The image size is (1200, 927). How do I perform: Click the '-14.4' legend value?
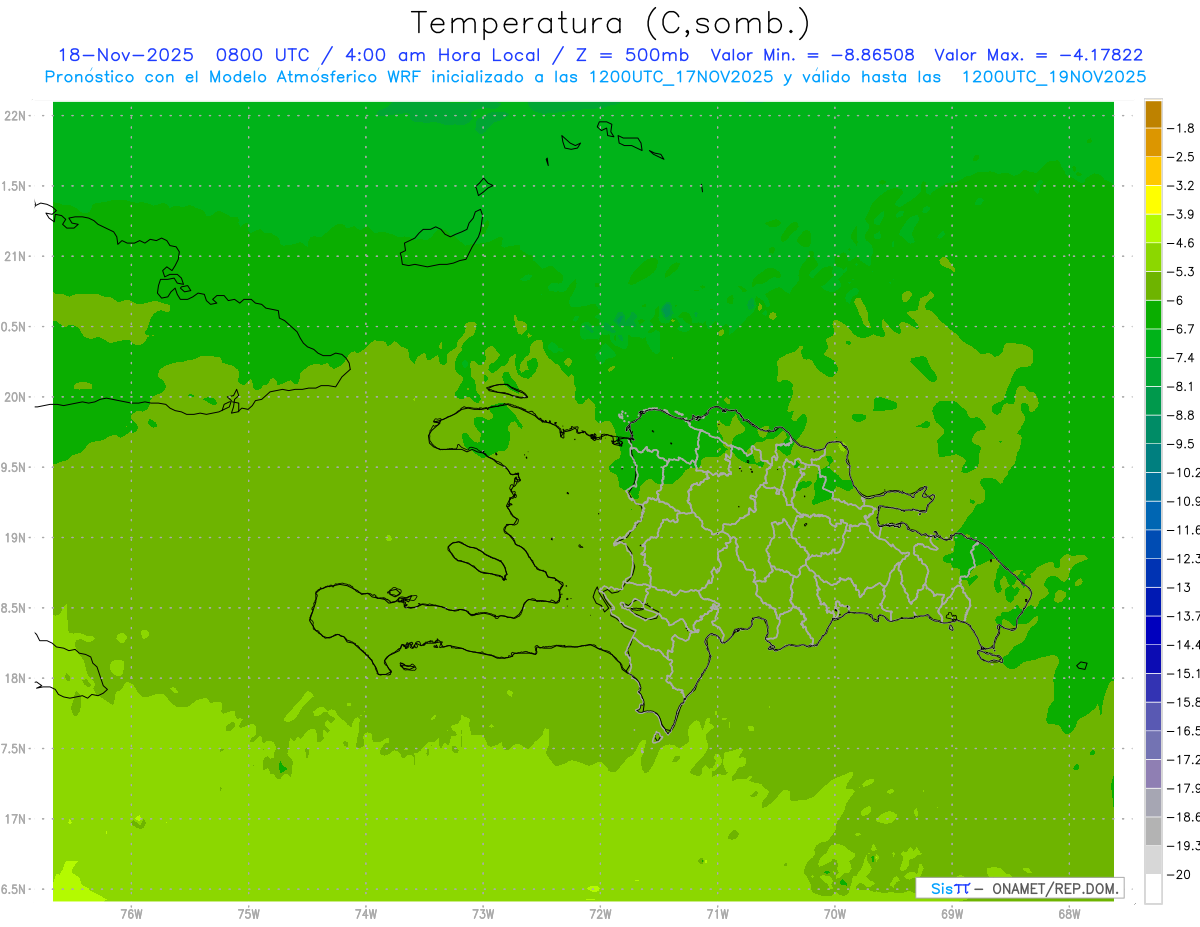[1184, 645]
